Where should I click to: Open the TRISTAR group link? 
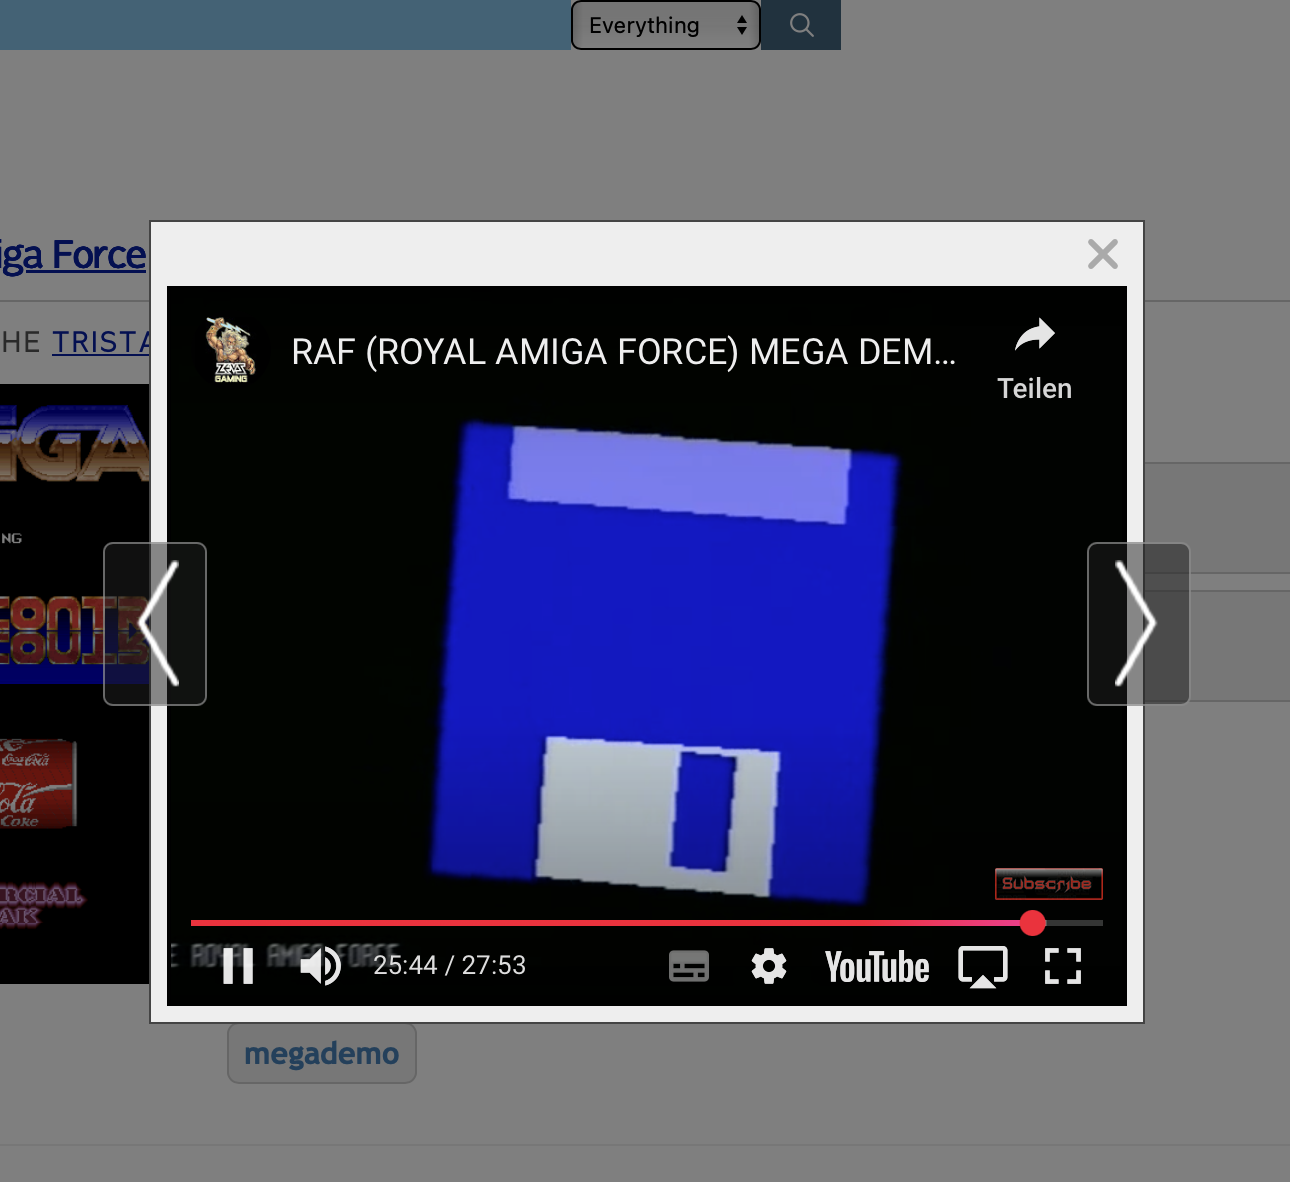pyautogui.click(x=100, y=342)
